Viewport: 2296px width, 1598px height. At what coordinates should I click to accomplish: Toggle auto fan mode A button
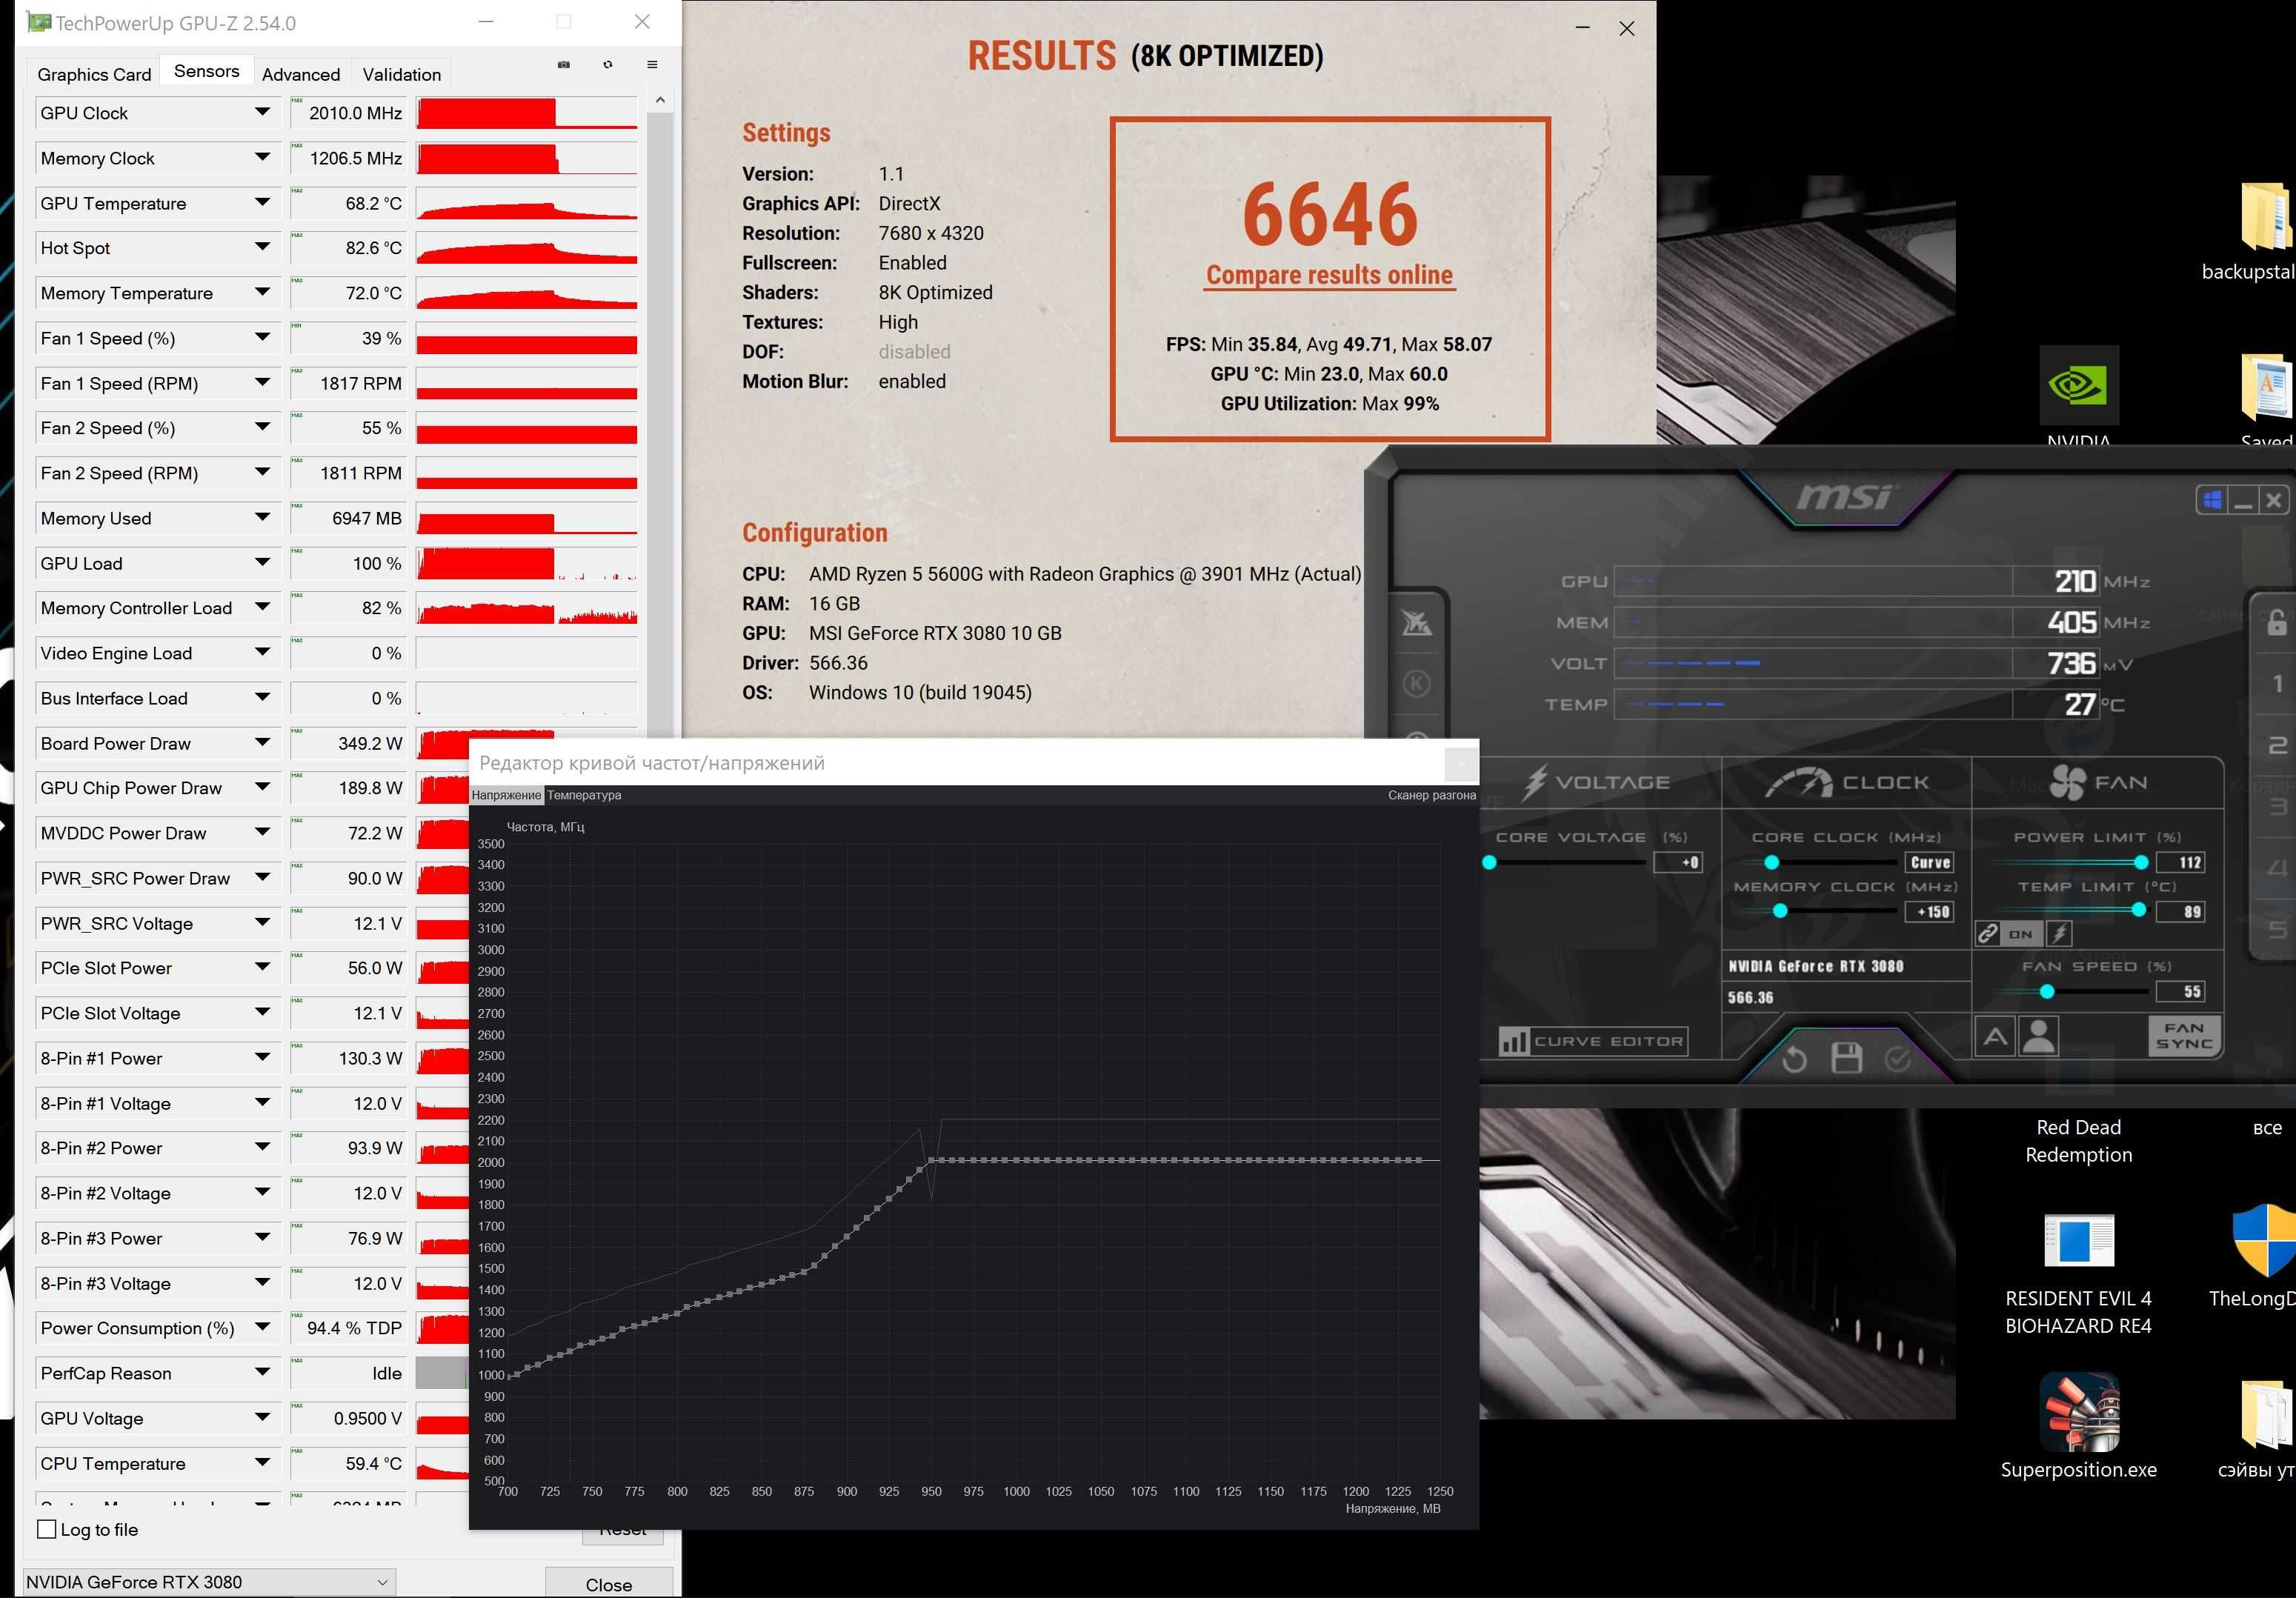[x=1995, y=1036]
